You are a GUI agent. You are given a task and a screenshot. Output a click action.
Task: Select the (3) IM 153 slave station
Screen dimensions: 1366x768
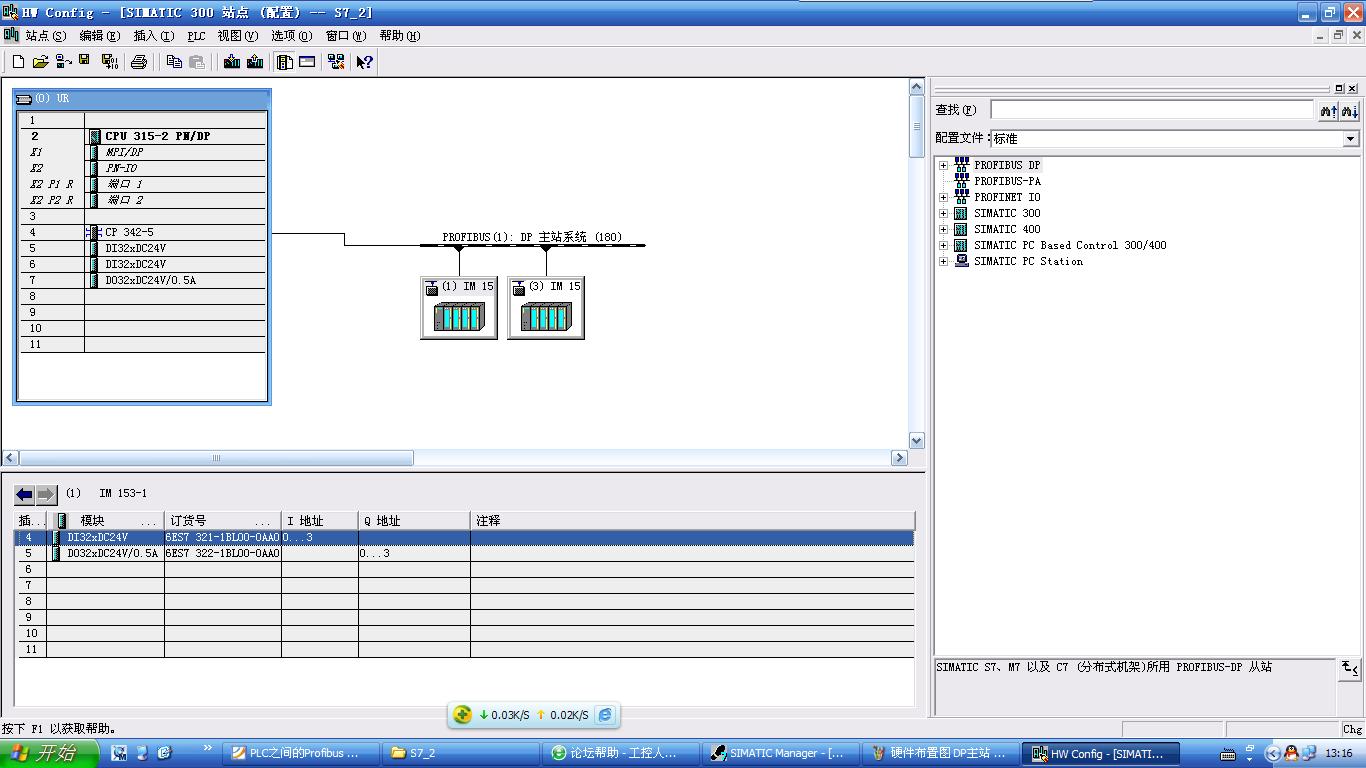coord(546,308)
